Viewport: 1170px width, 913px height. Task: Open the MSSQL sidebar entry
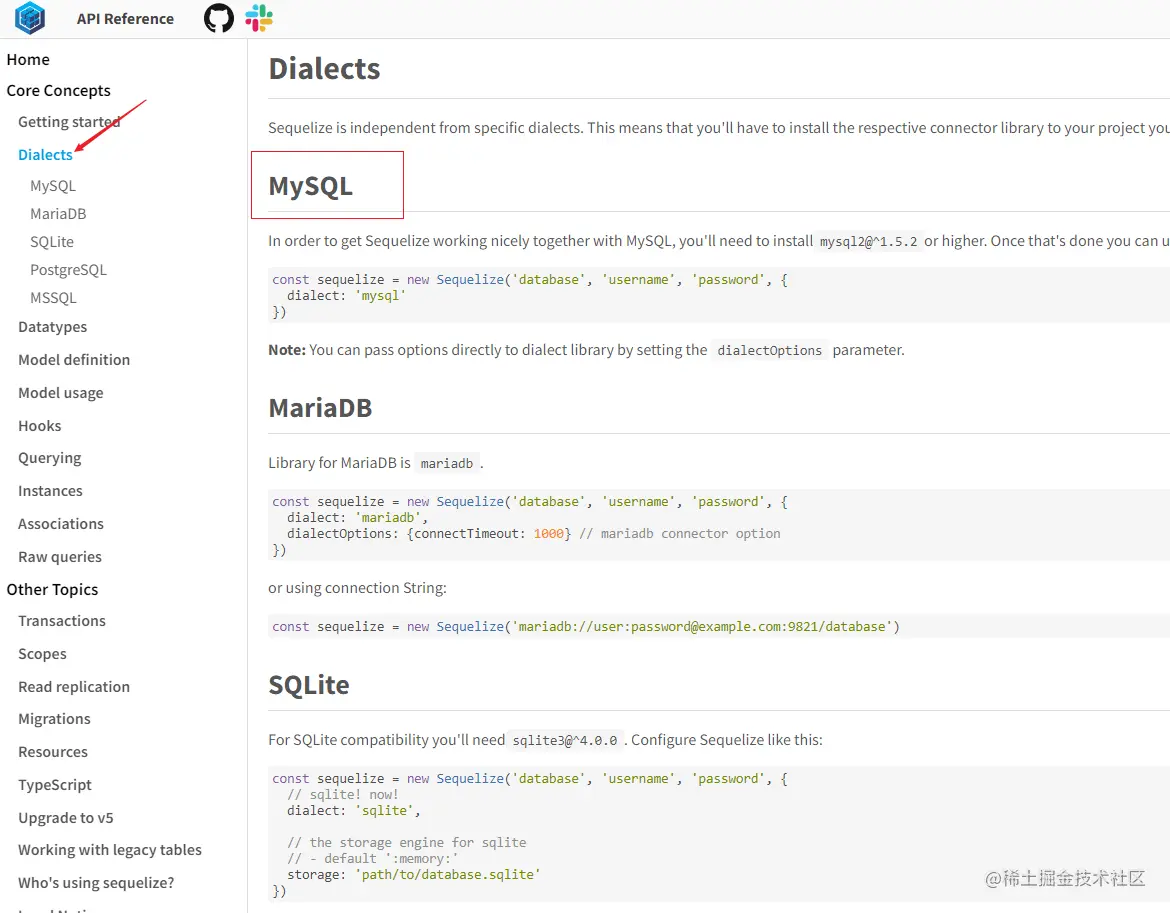(x=53, y=298)
